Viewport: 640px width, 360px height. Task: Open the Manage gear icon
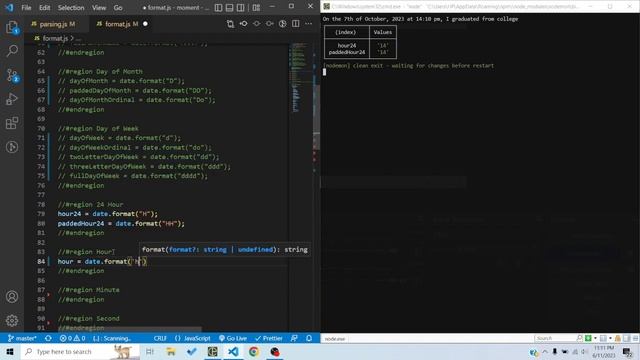(x=12, y=320)
